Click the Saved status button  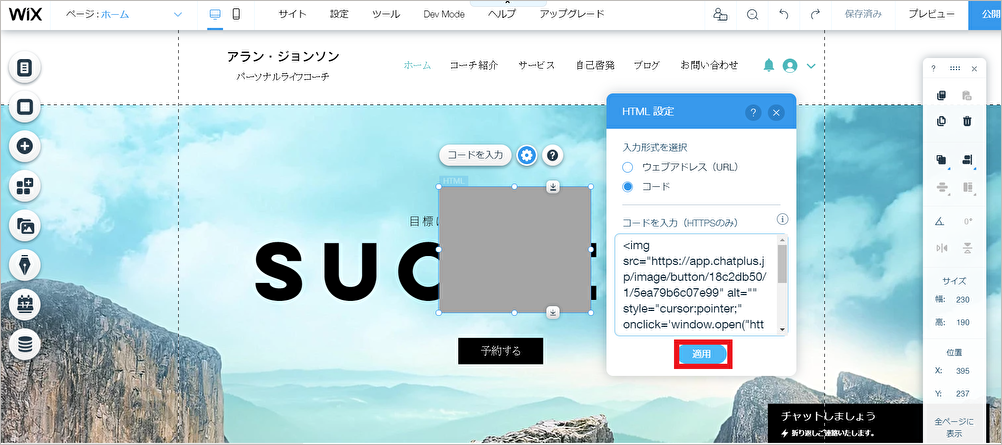click(x=863, y=14)
